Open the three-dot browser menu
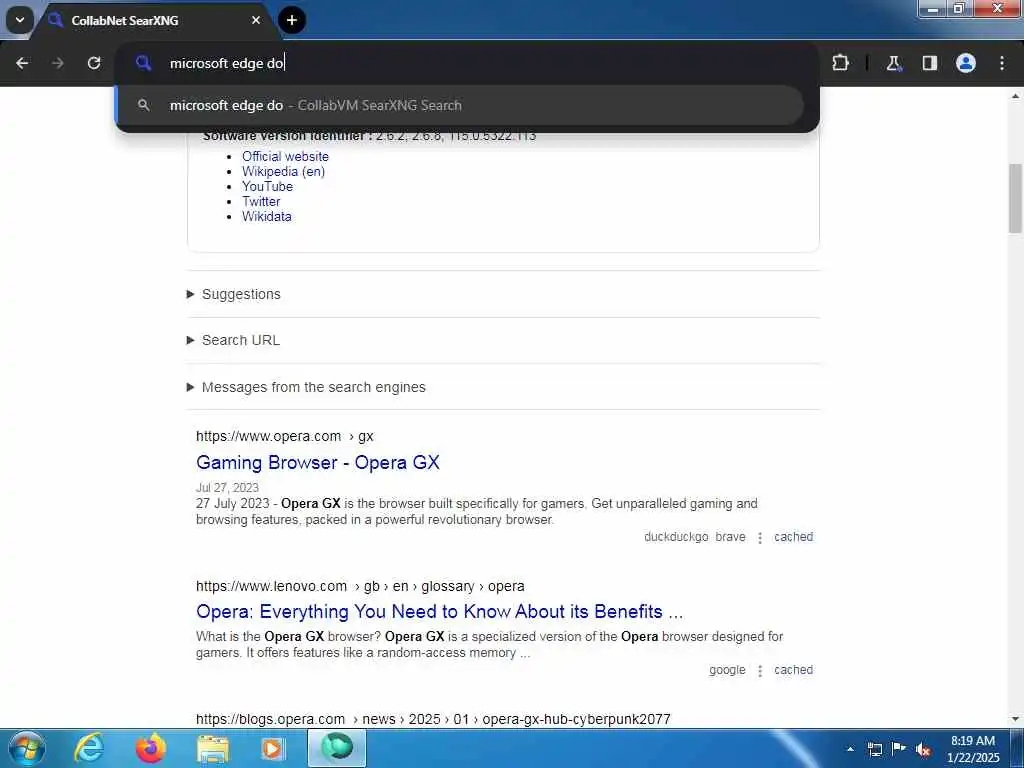This screenshot has width=1024, height=768. [x=1002, y=63]
